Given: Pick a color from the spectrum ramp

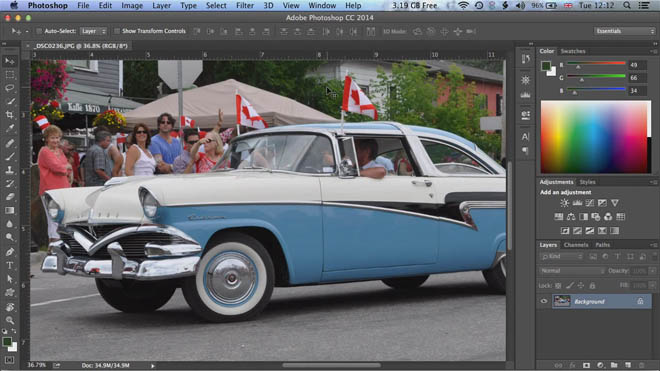Looking at the screenshot, I should point(596,137).
